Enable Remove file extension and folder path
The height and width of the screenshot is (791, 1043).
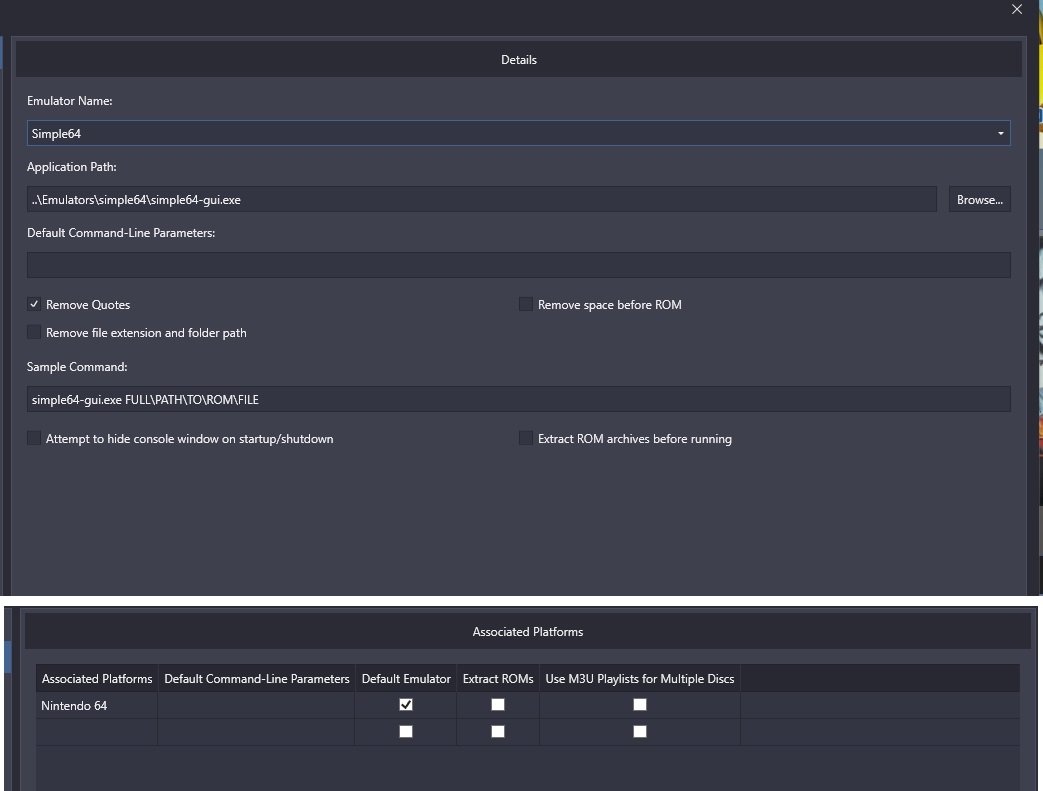pyautogui.click(x=34, y=332)
